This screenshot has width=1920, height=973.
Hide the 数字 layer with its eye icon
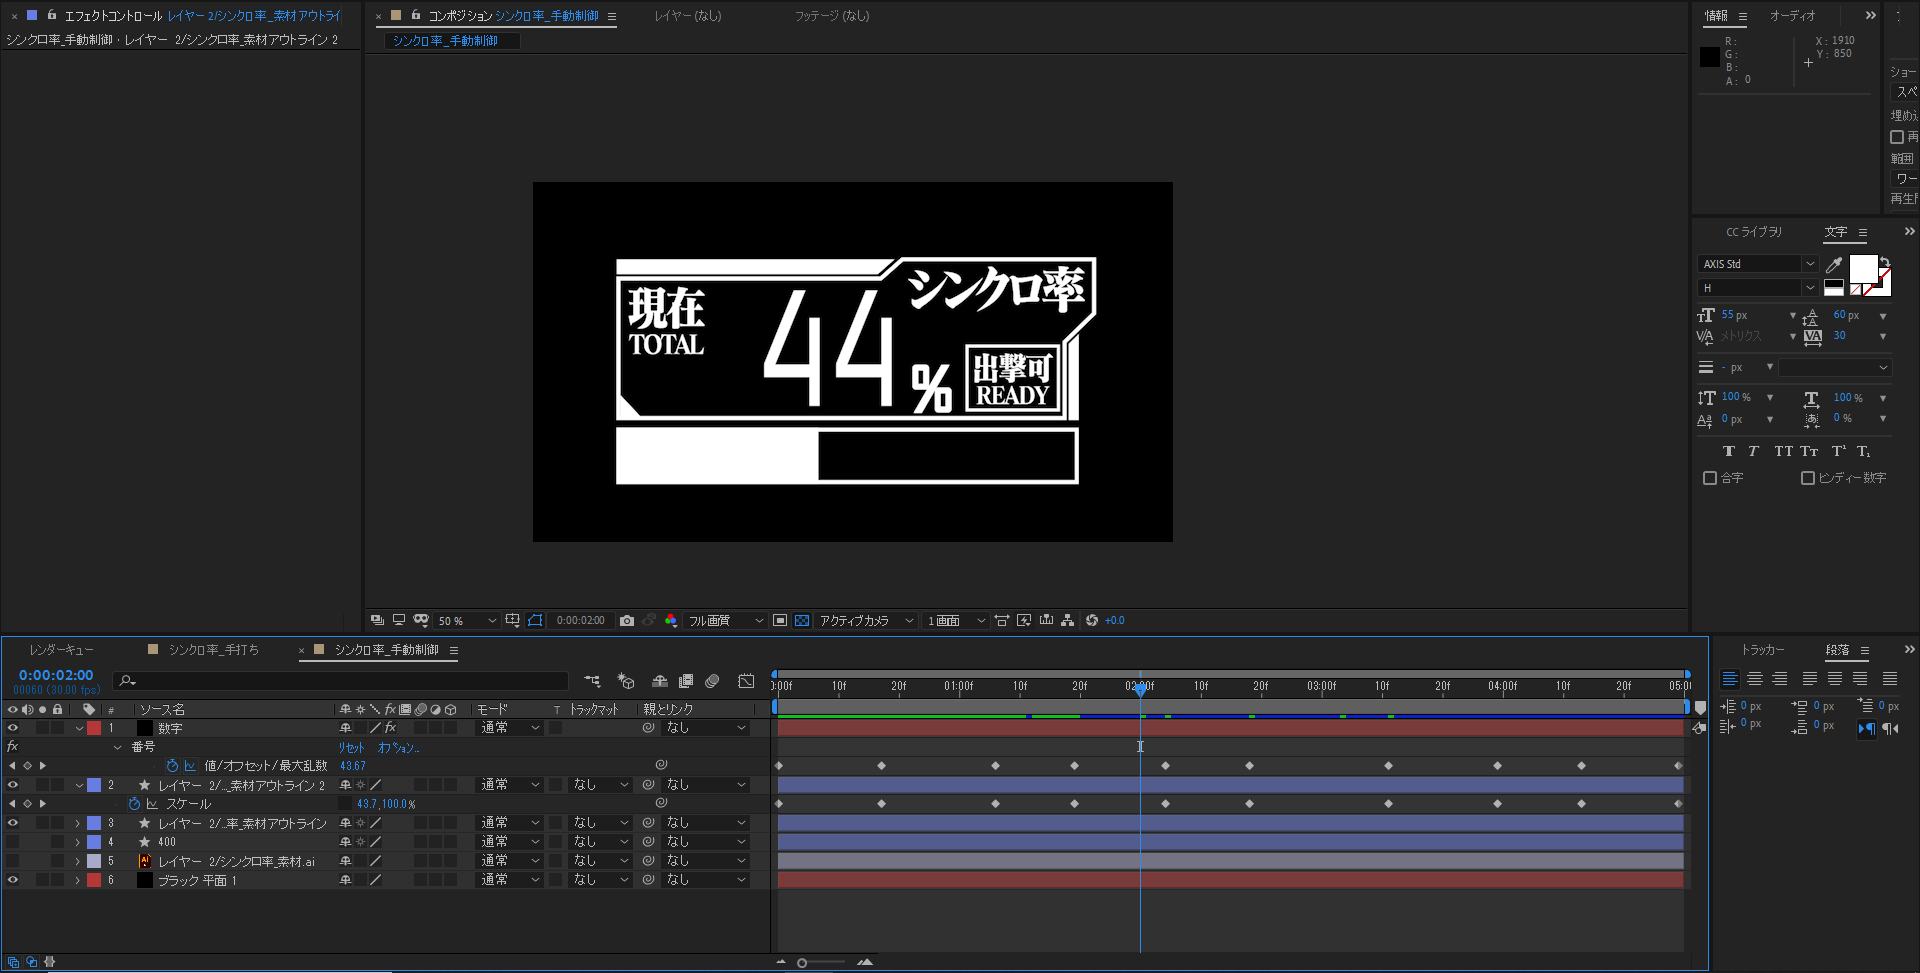point(13,728)
